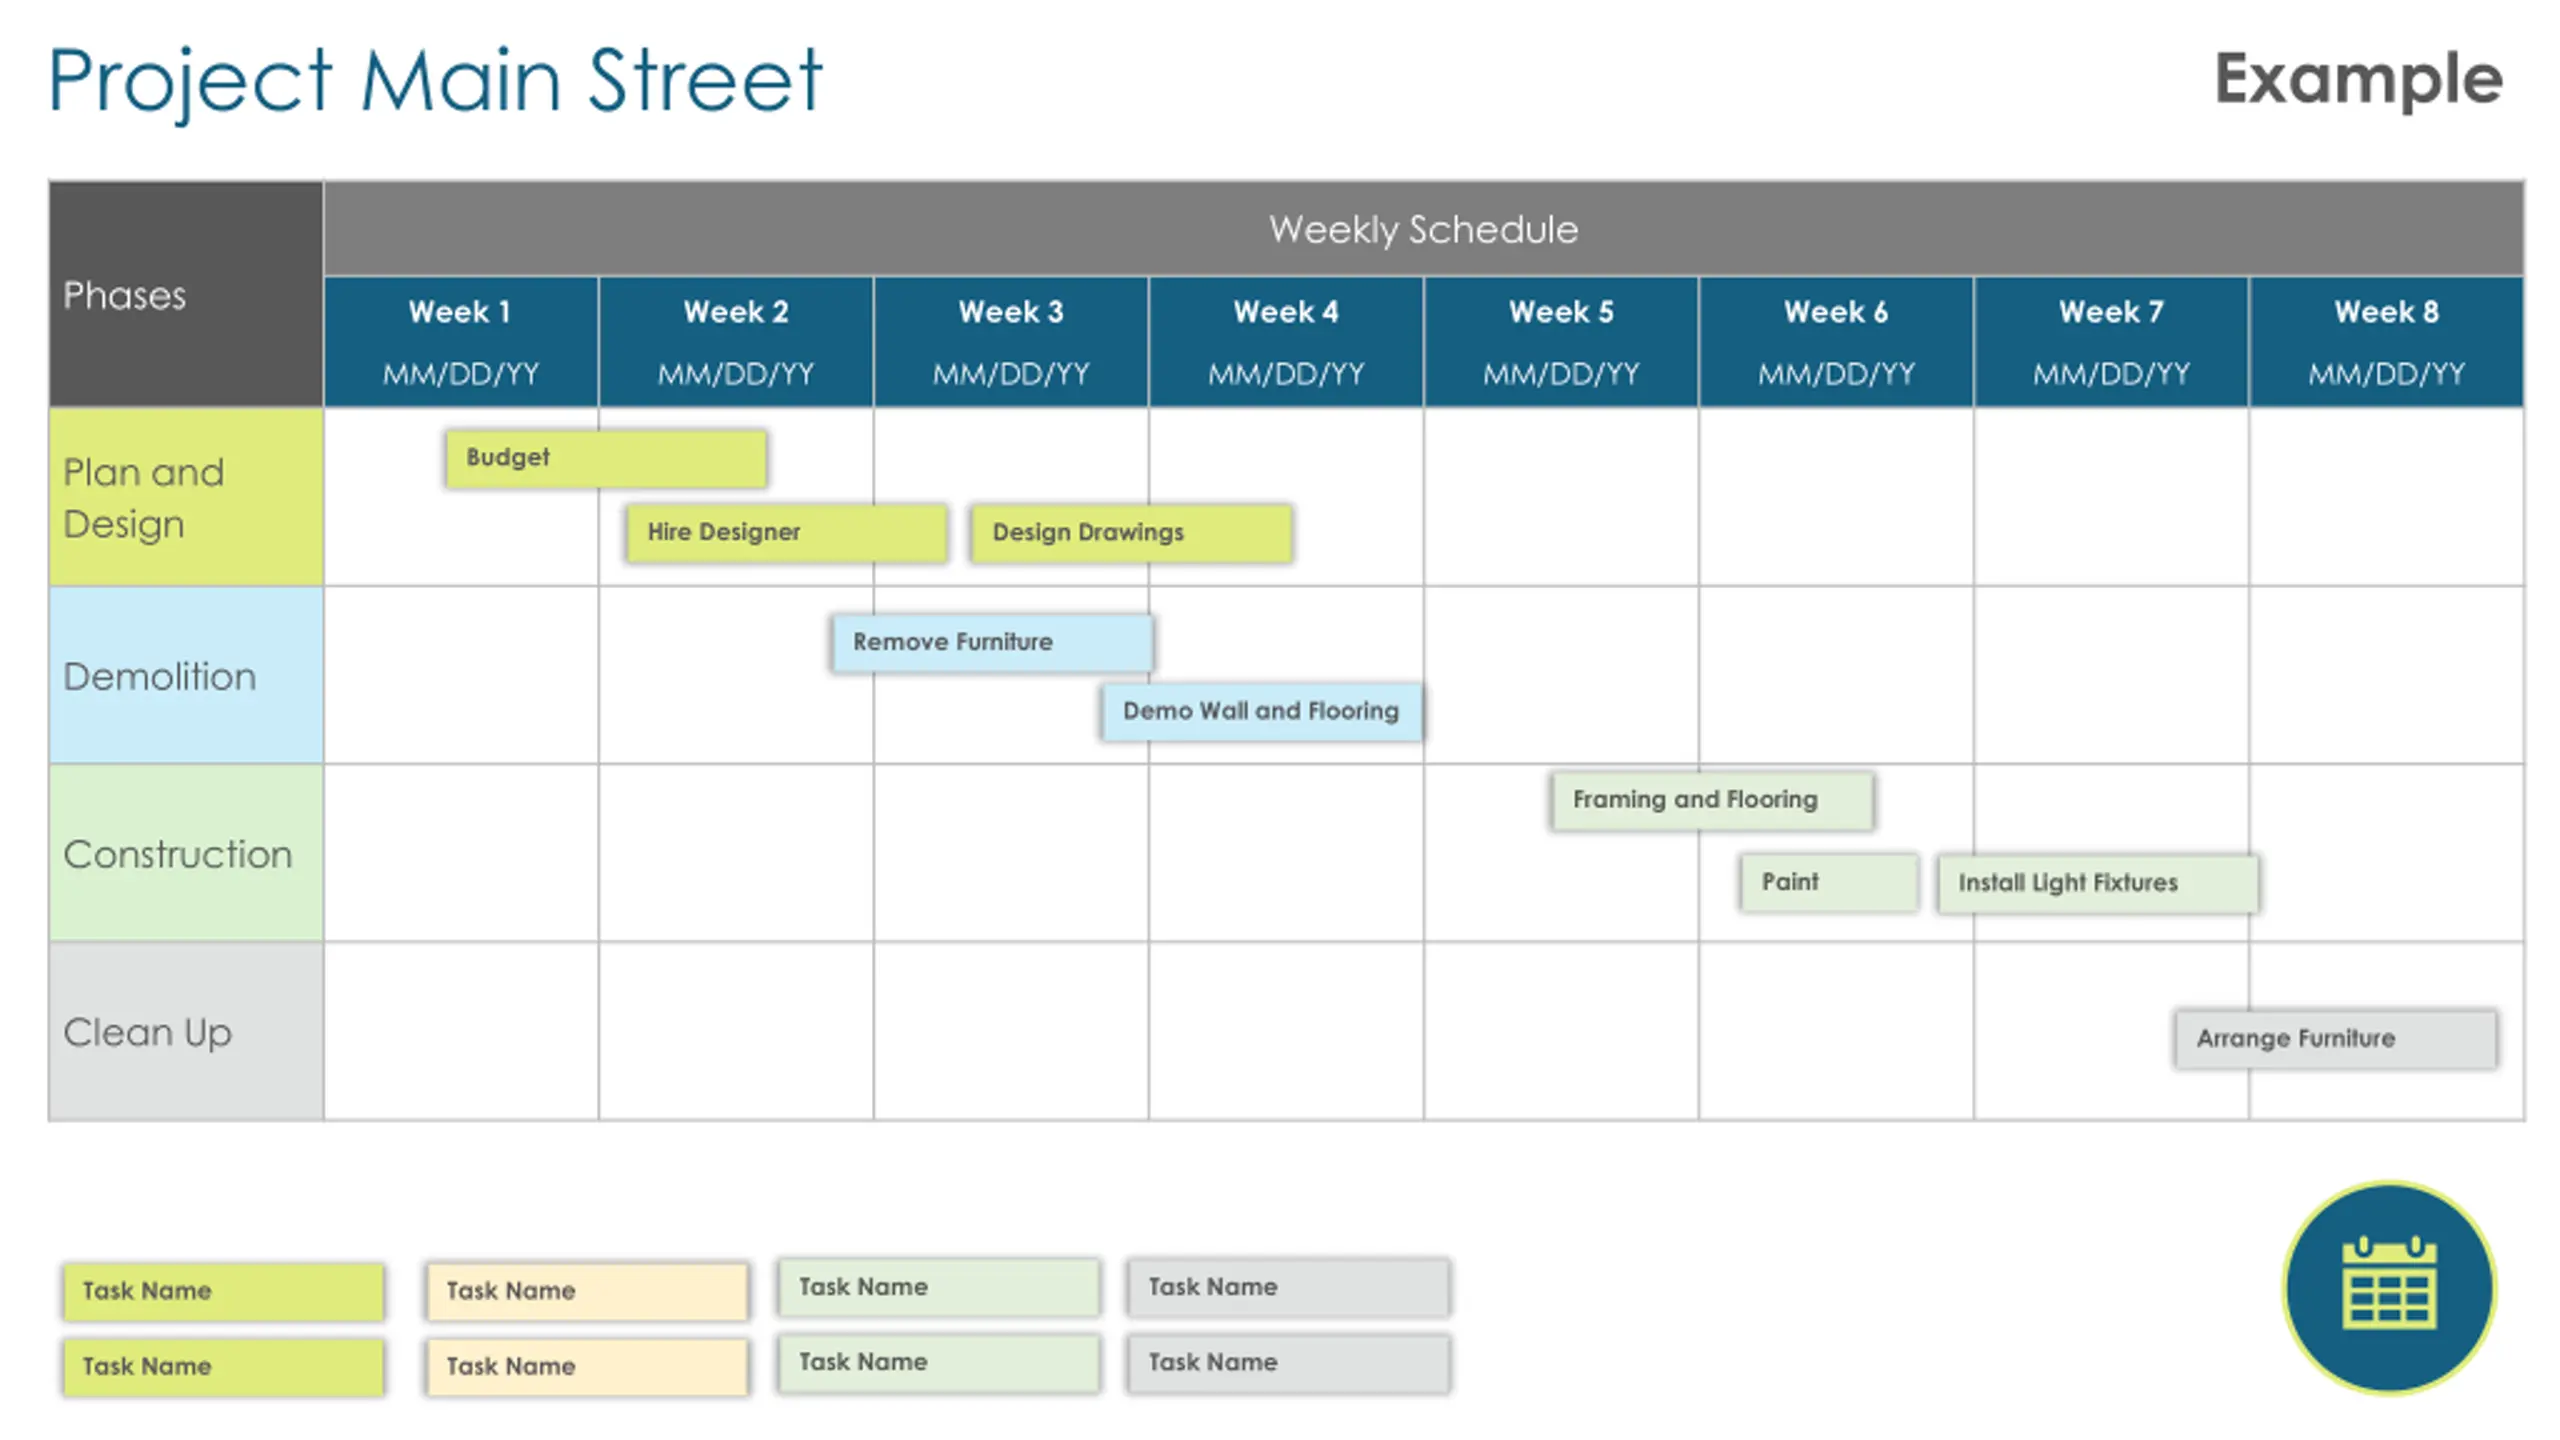Viewport: 2560px width, 1440px height.
Task: Click the MM/DD/YY date under Week 8
Action: (x=2386, y=374)
